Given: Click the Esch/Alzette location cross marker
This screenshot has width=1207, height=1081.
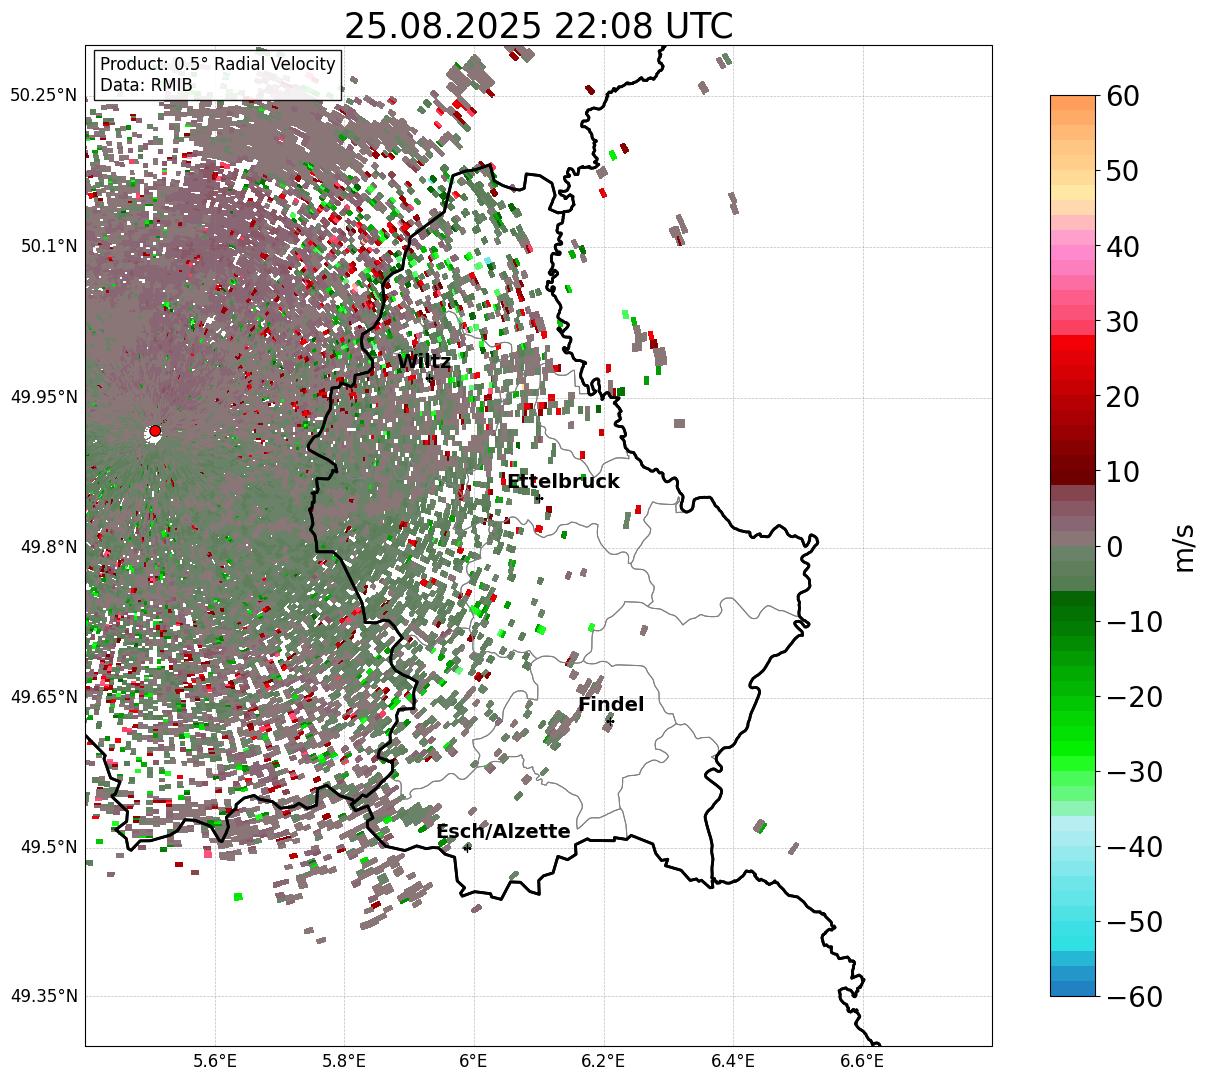Looking at the screenshot, I should tap(467, 847).
